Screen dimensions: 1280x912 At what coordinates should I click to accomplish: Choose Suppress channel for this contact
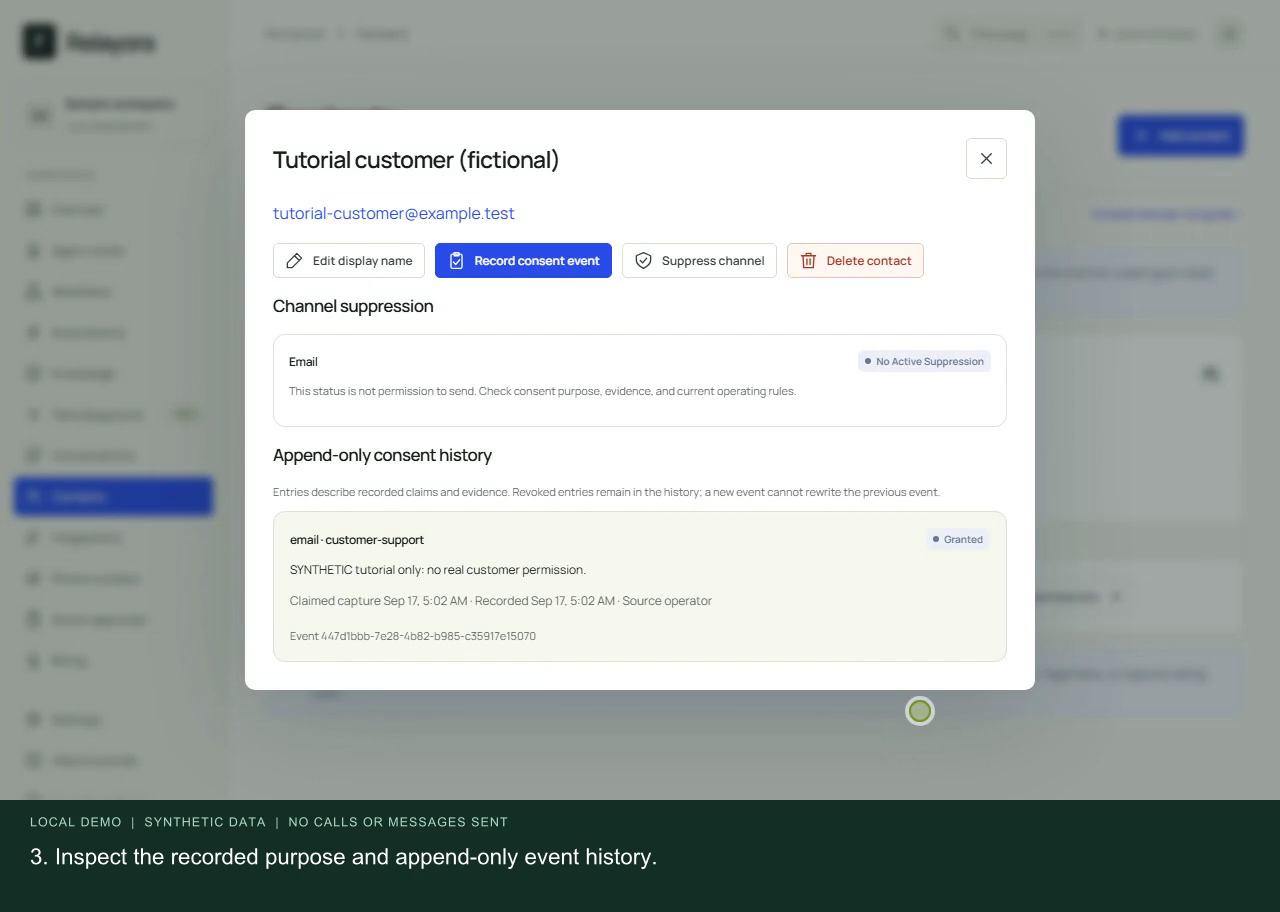click(699, 261)
